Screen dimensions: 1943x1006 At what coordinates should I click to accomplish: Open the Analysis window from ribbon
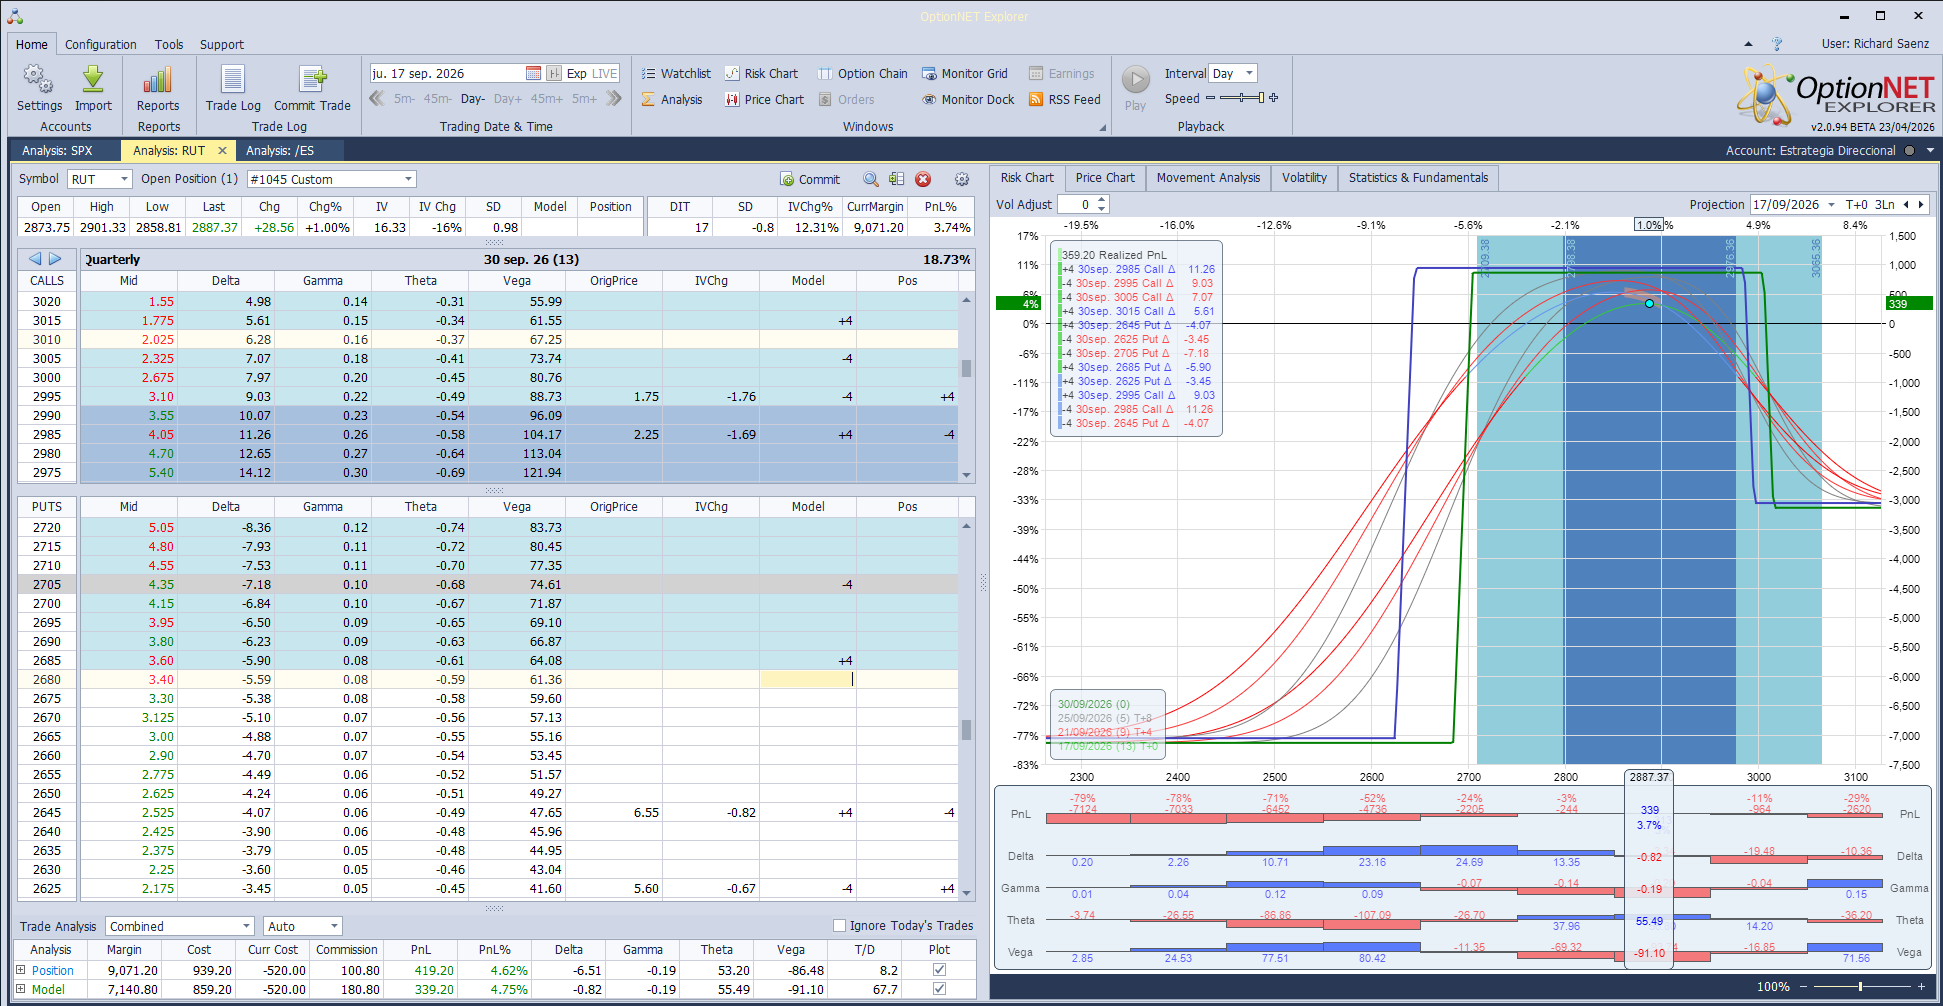coord(672,99)
